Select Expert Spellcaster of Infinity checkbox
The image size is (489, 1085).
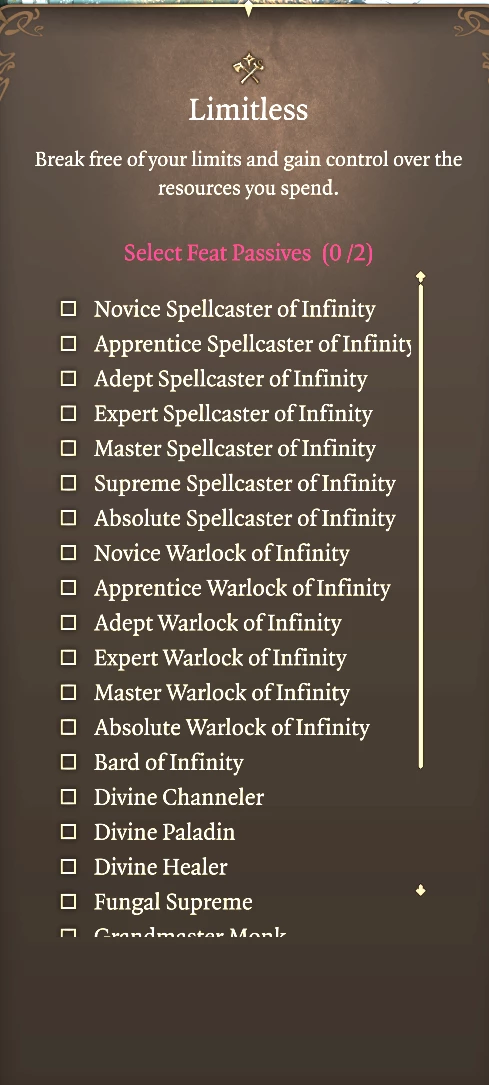click(68, 413)
